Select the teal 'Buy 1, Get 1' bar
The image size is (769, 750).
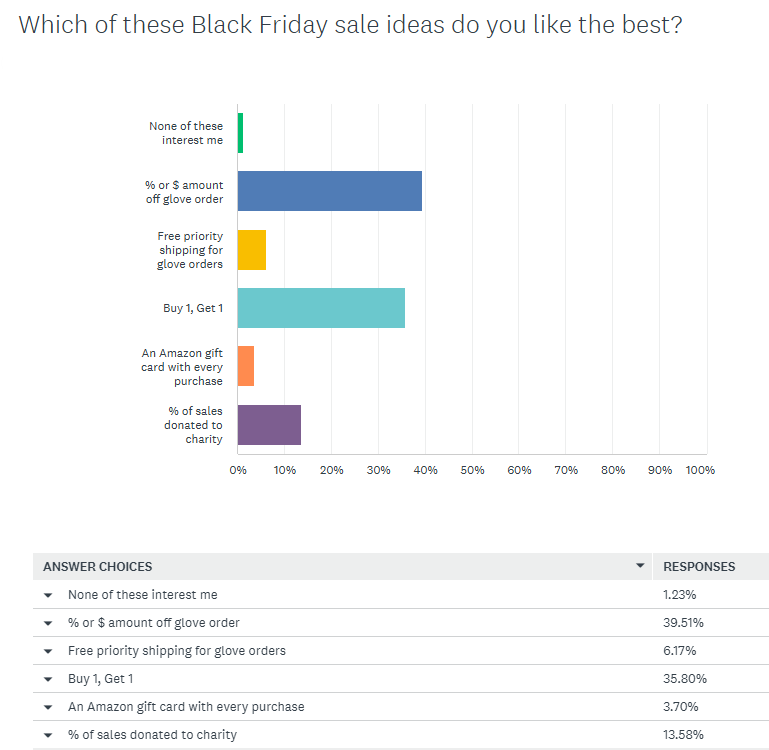pos(321,308)
